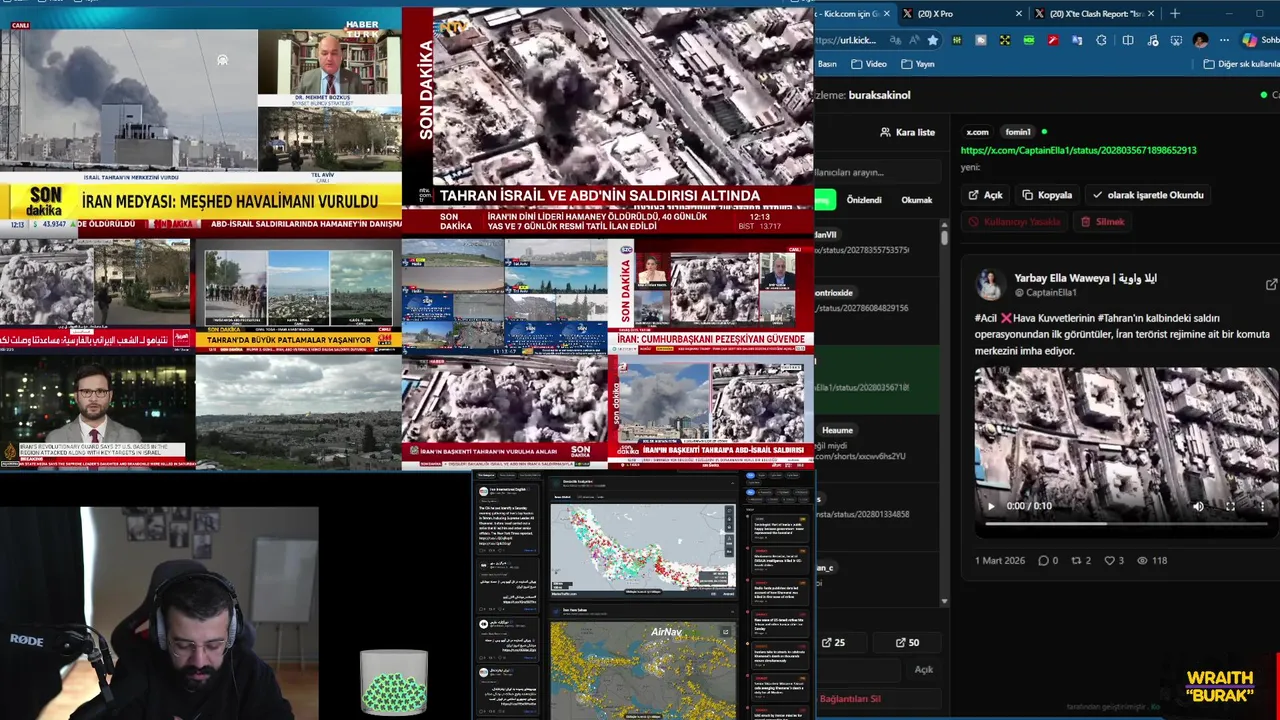Click the CNN Türk Tahran patlamalar tile
This screenshot has height=720, width=1280.
point(298,295)
